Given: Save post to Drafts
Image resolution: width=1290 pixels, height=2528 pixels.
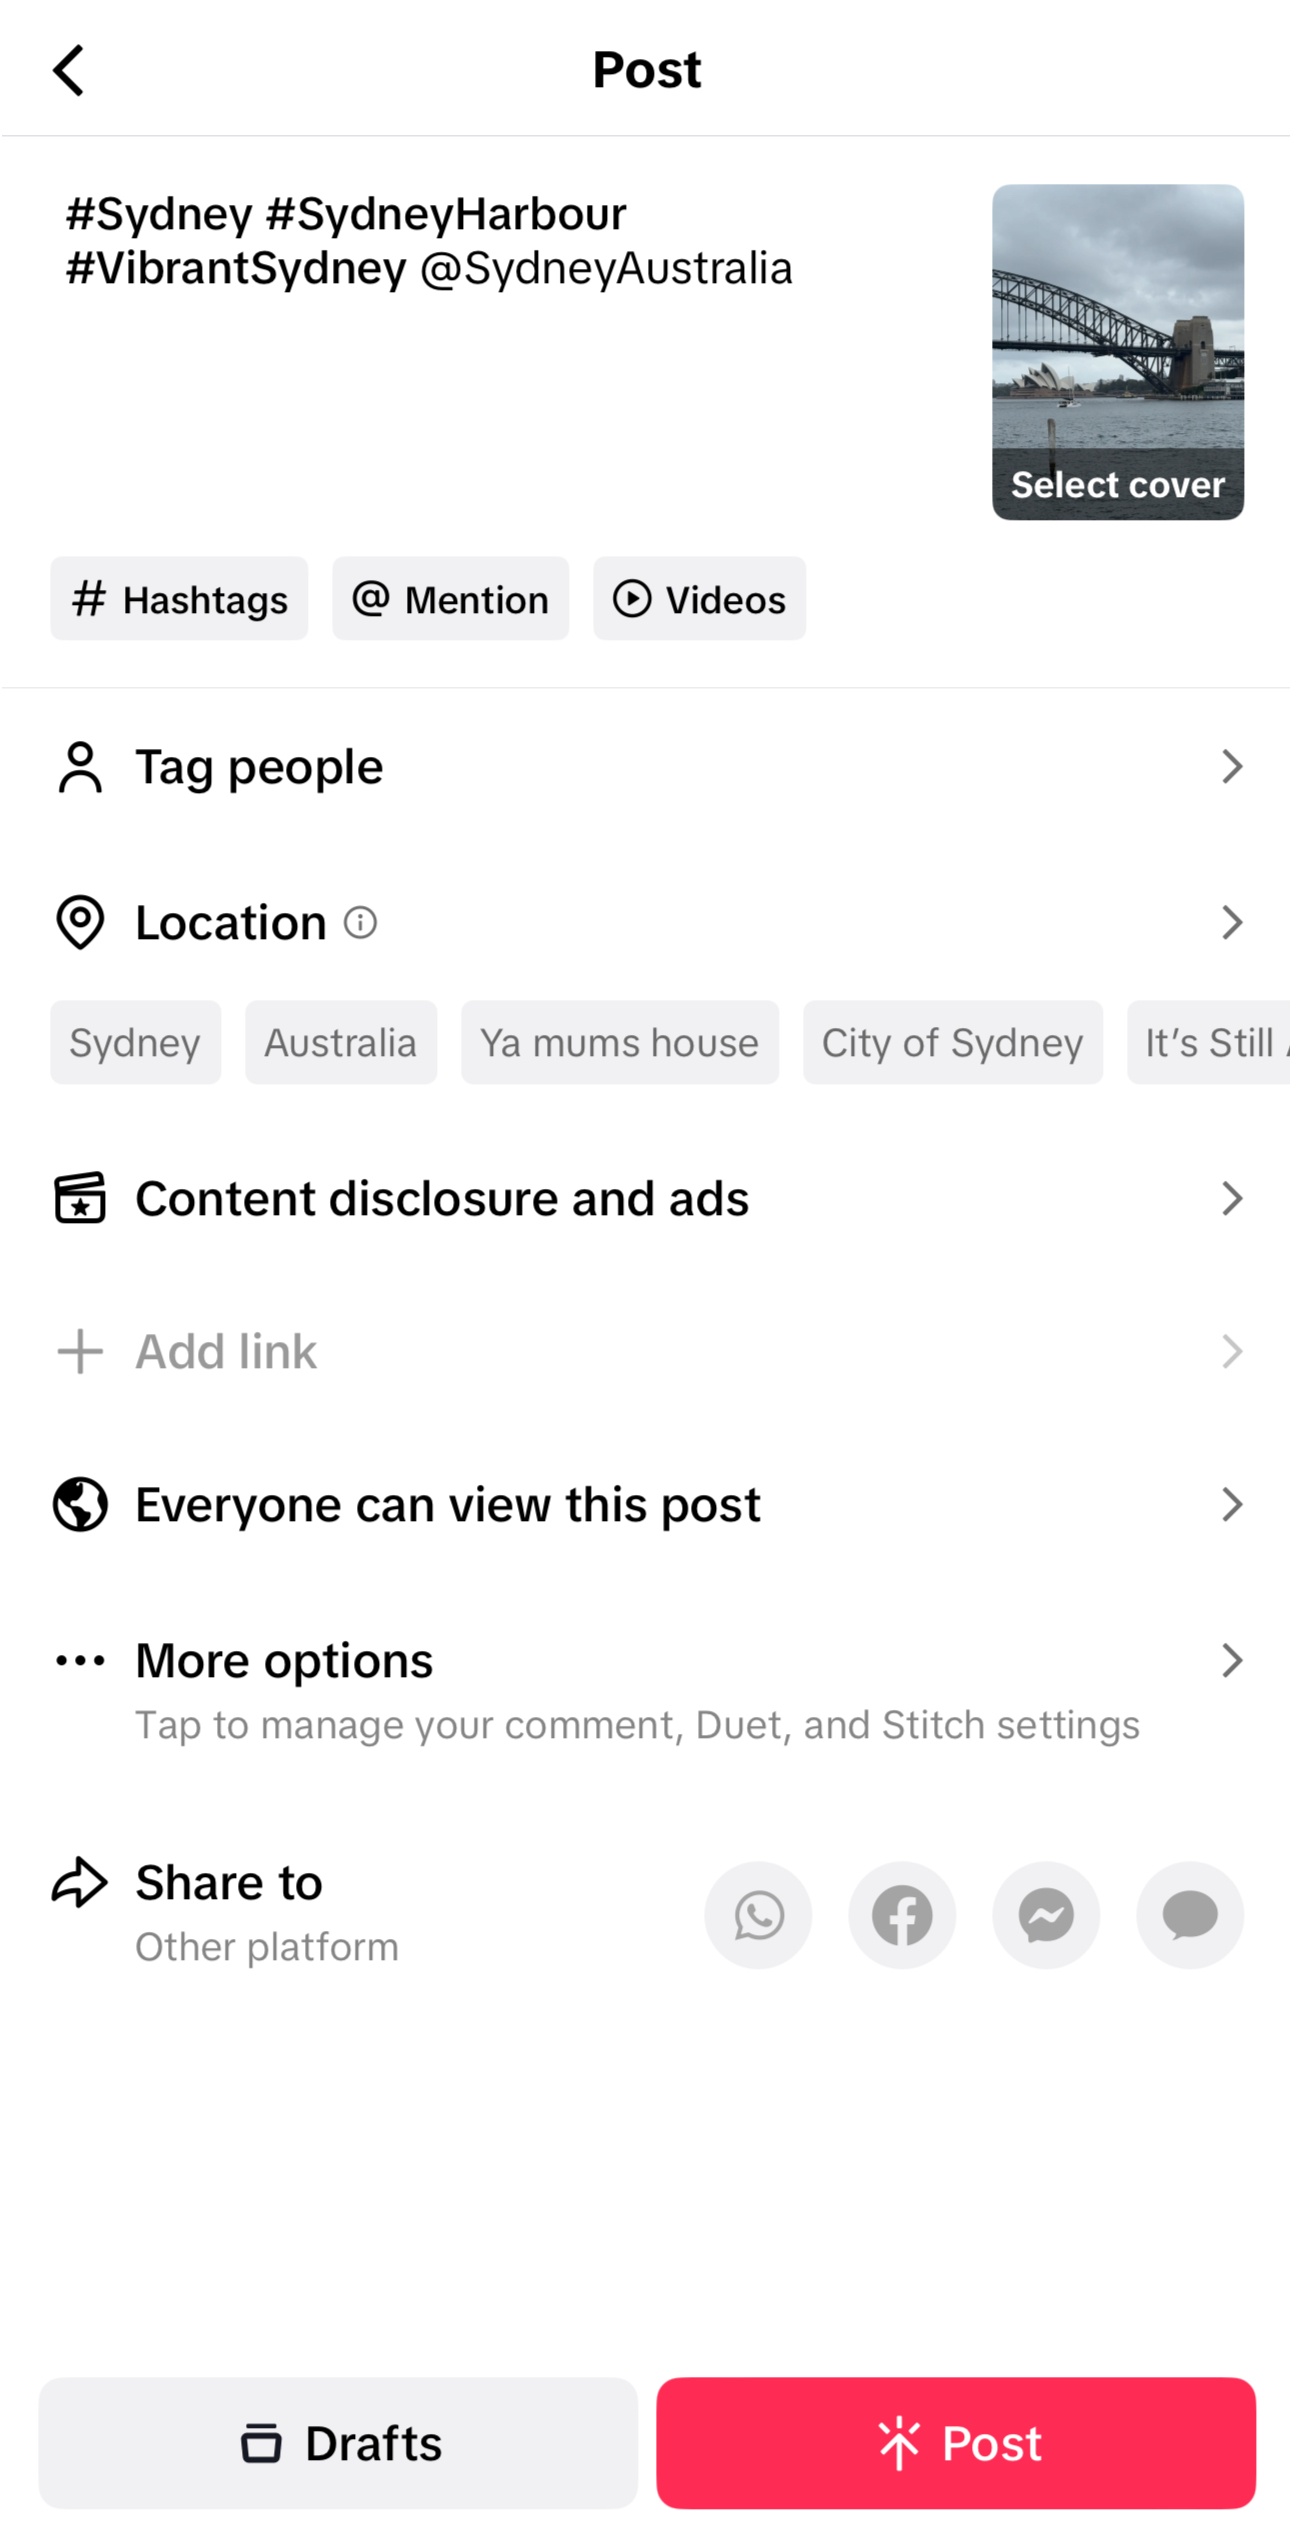Looking at the screenshot, I should pos(338,2442).
